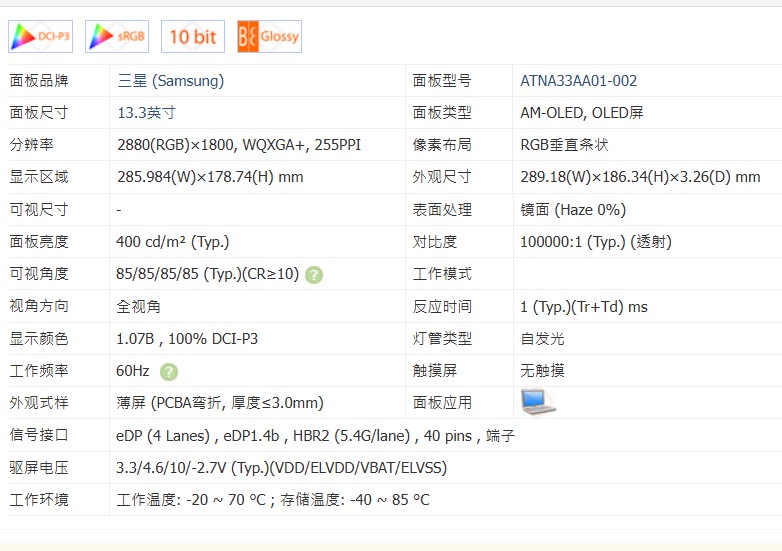Click the eDP (4 Lanes) signal interface text
Screen dimensions: 782x551
[163, 435]
